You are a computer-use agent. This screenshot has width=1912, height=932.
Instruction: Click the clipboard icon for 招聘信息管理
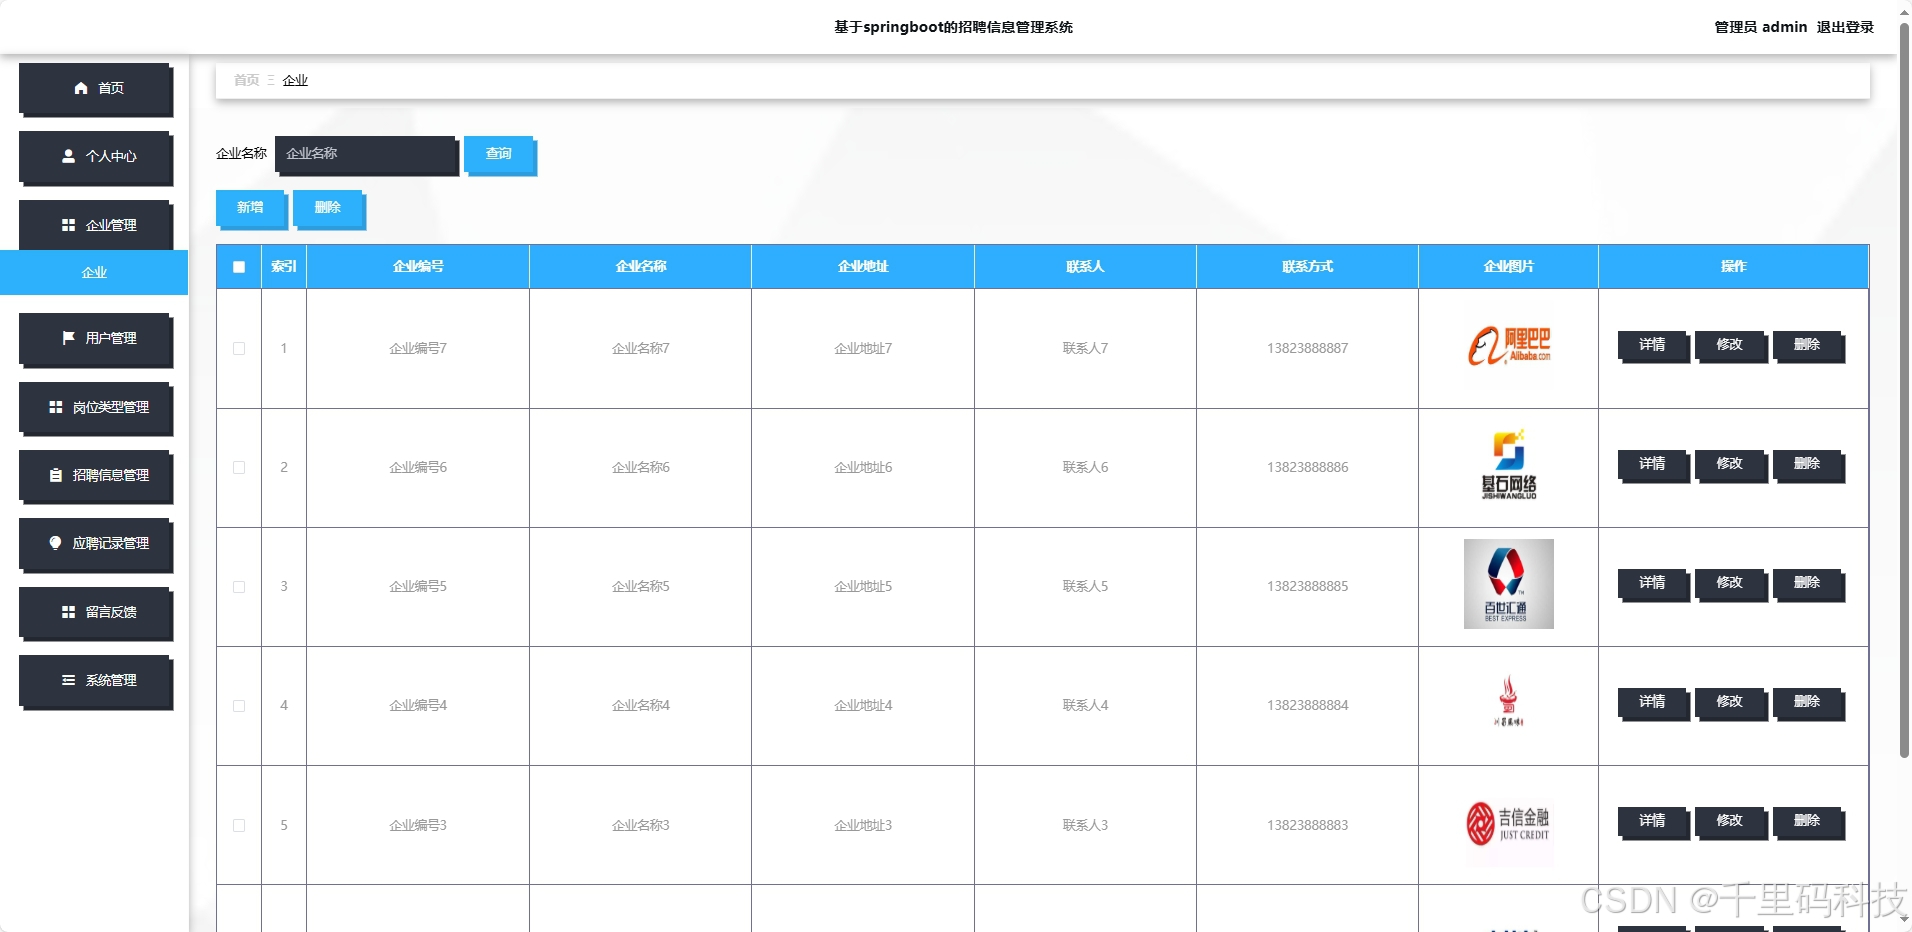pyautogui.click(x=56, y=475)
